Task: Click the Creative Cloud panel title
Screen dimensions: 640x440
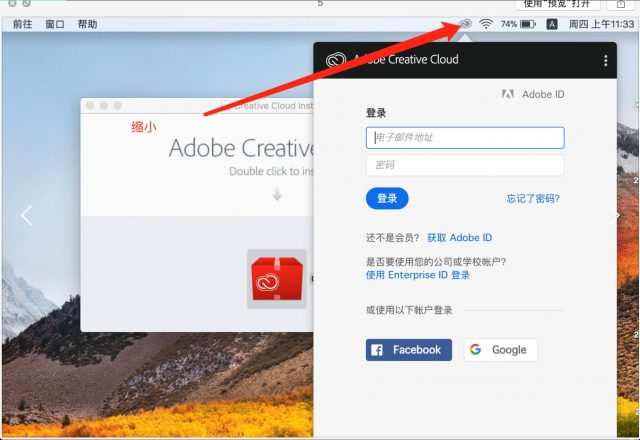Action: (x=406, y=60)
